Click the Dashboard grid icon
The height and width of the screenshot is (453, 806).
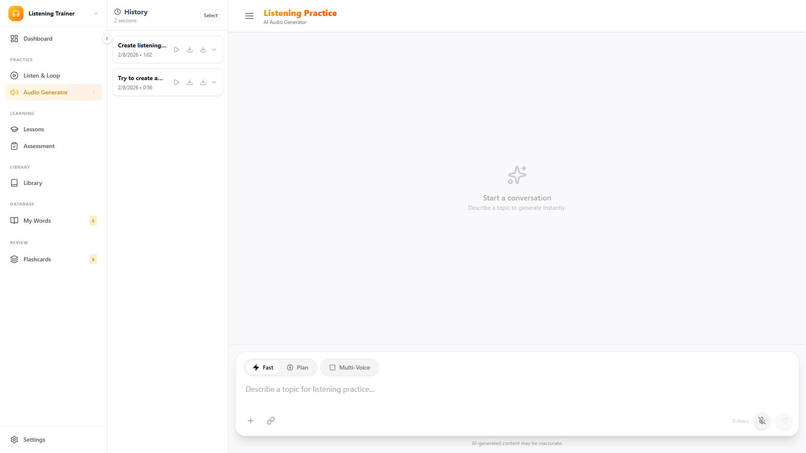tap(14, 39)
